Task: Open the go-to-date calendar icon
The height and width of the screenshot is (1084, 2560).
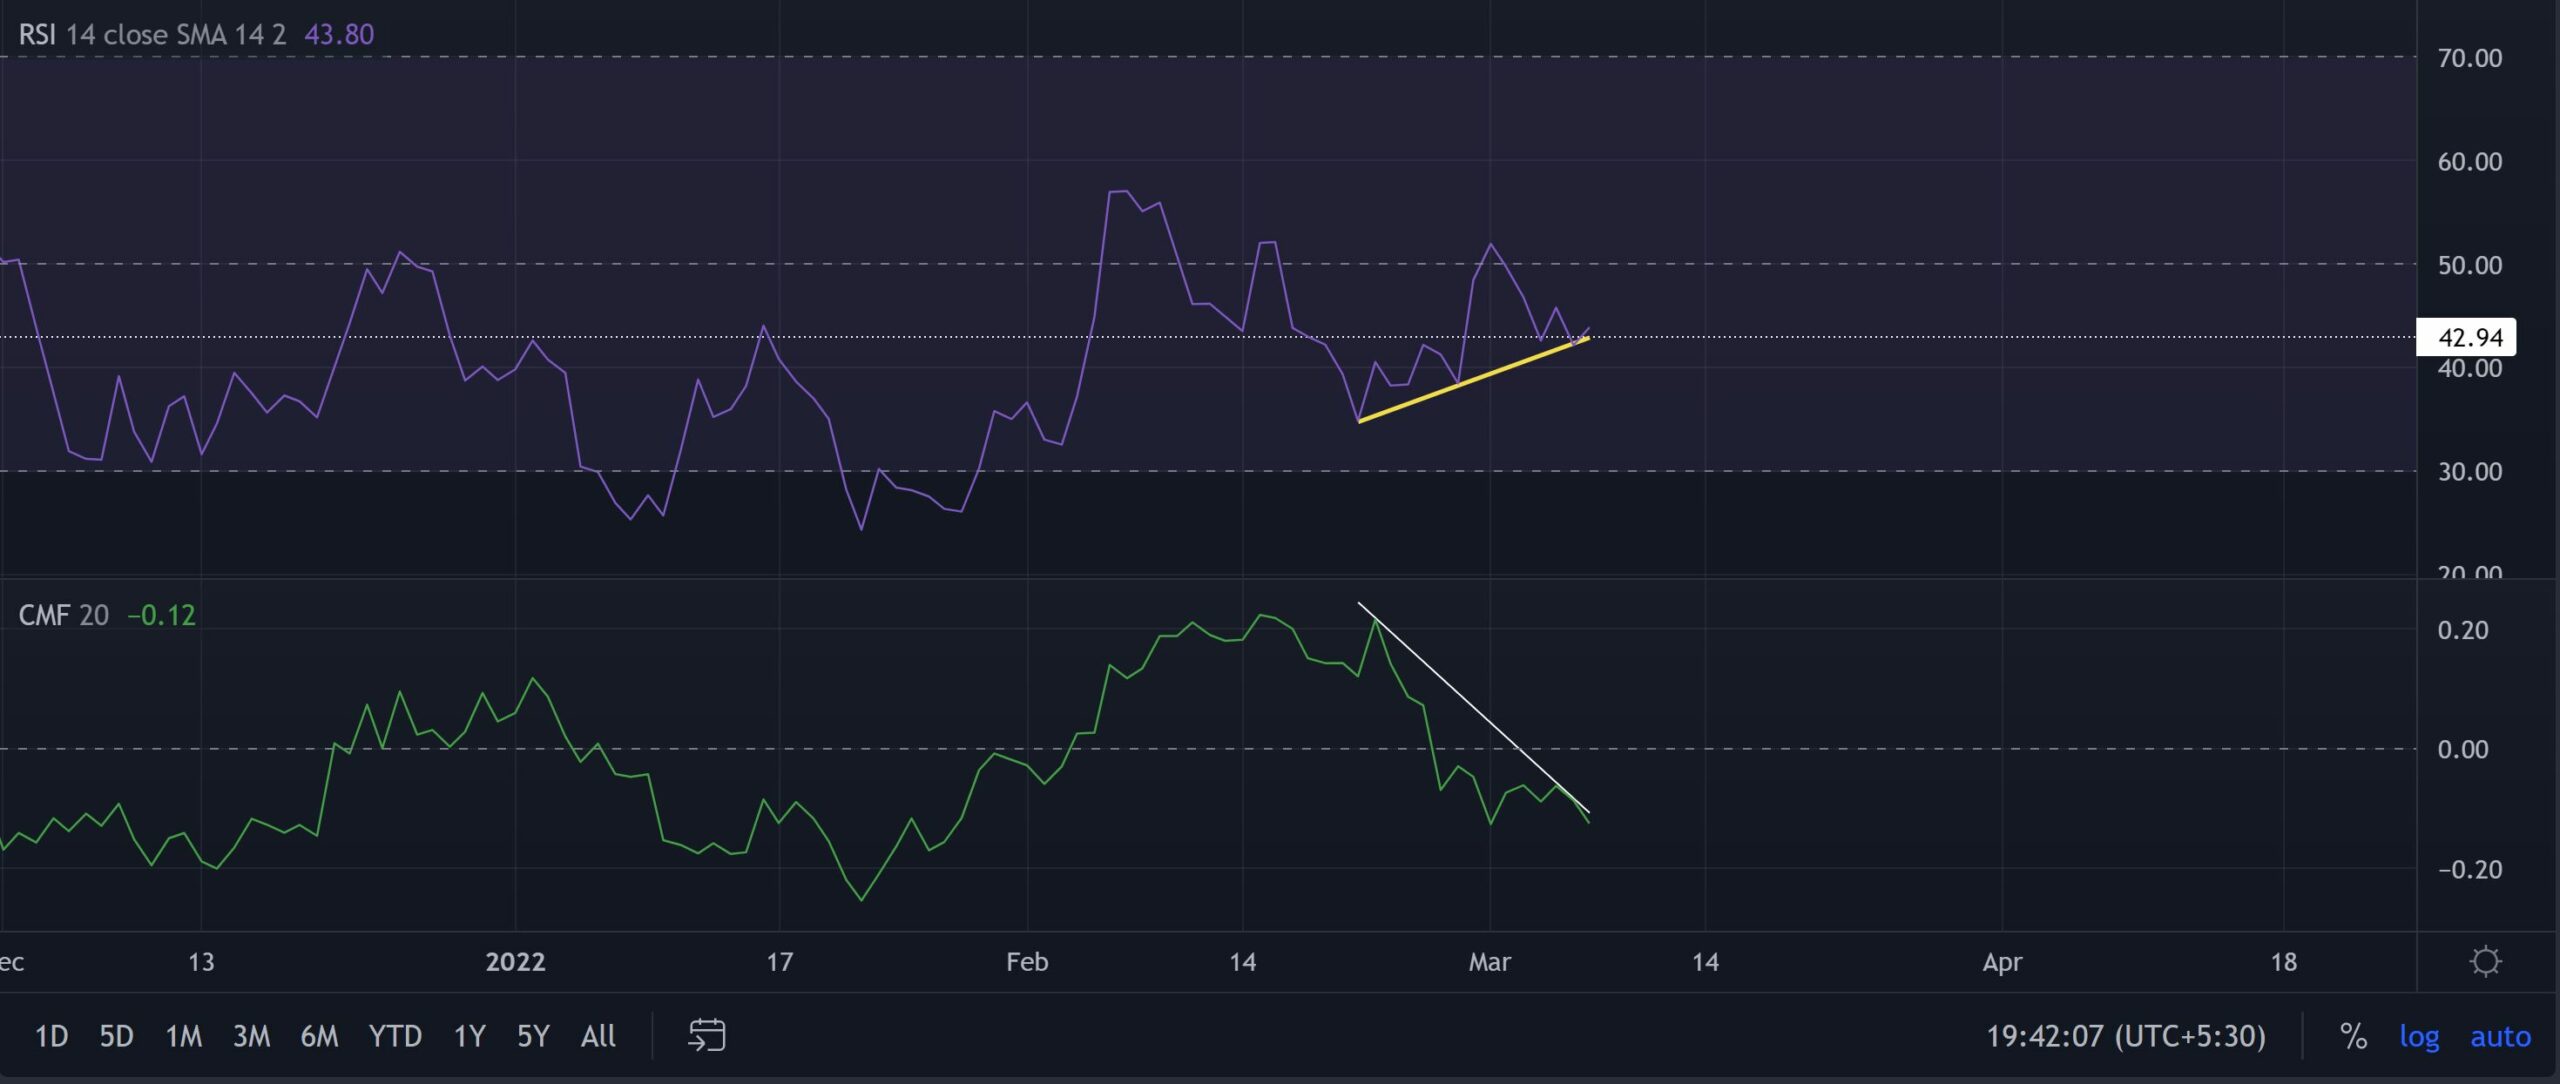Action: click(x=707, y=1035)
